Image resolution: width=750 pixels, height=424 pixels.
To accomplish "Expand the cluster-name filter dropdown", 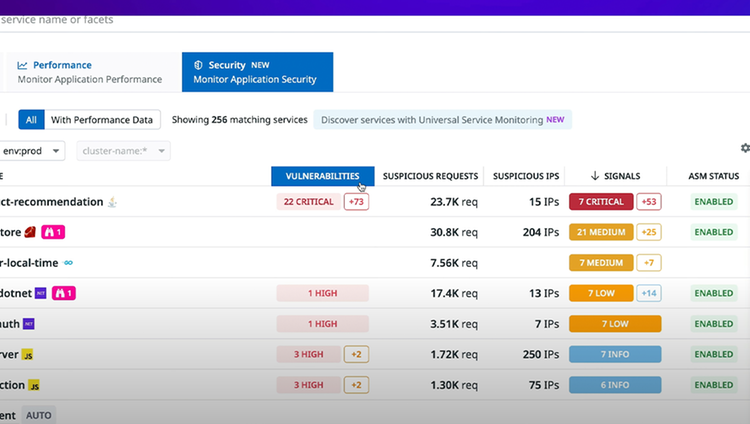I will [x=123, y=151].
